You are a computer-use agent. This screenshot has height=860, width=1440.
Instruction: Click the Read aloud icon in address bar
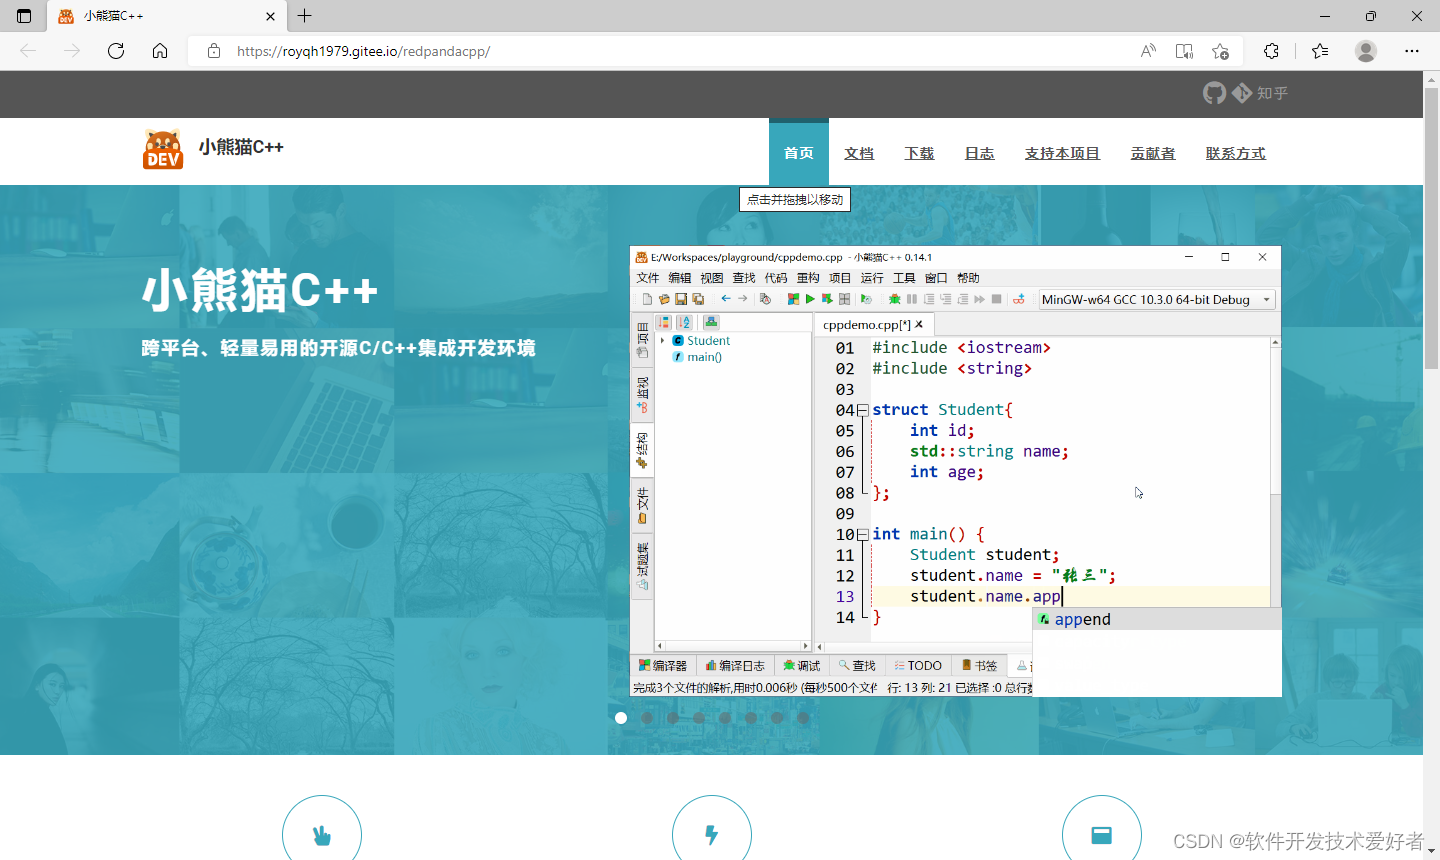tap(1148, 51)
